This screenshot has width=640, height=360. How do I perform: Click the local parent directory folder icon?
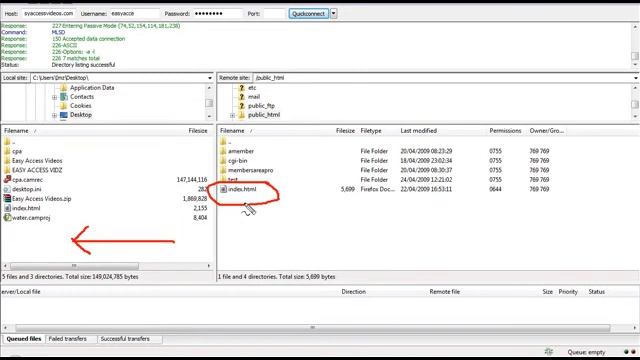7,142
